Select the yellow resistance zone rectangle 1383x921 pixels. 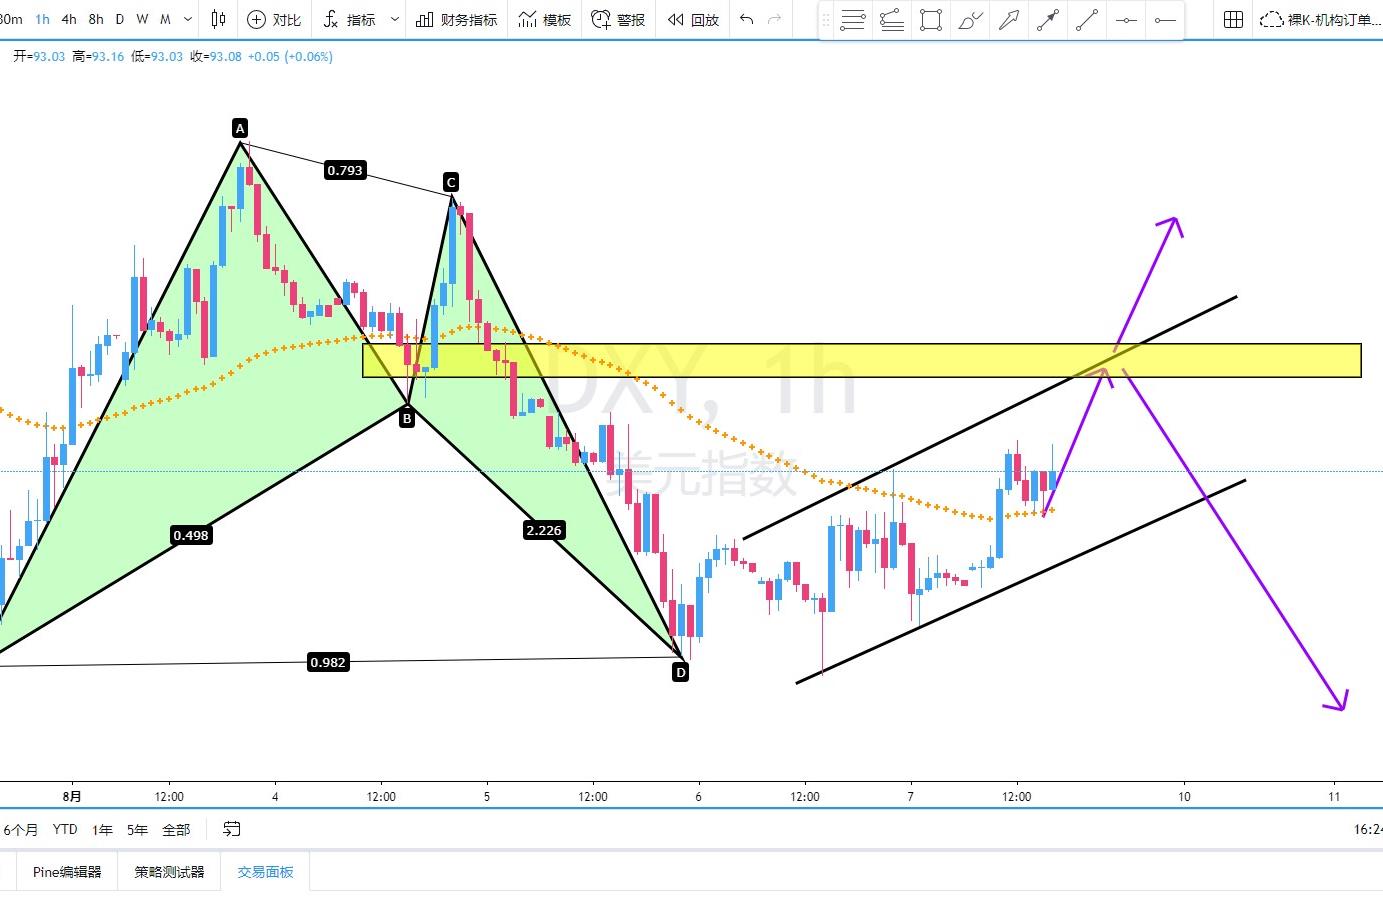pyautogui.click(x=861, y=361)
